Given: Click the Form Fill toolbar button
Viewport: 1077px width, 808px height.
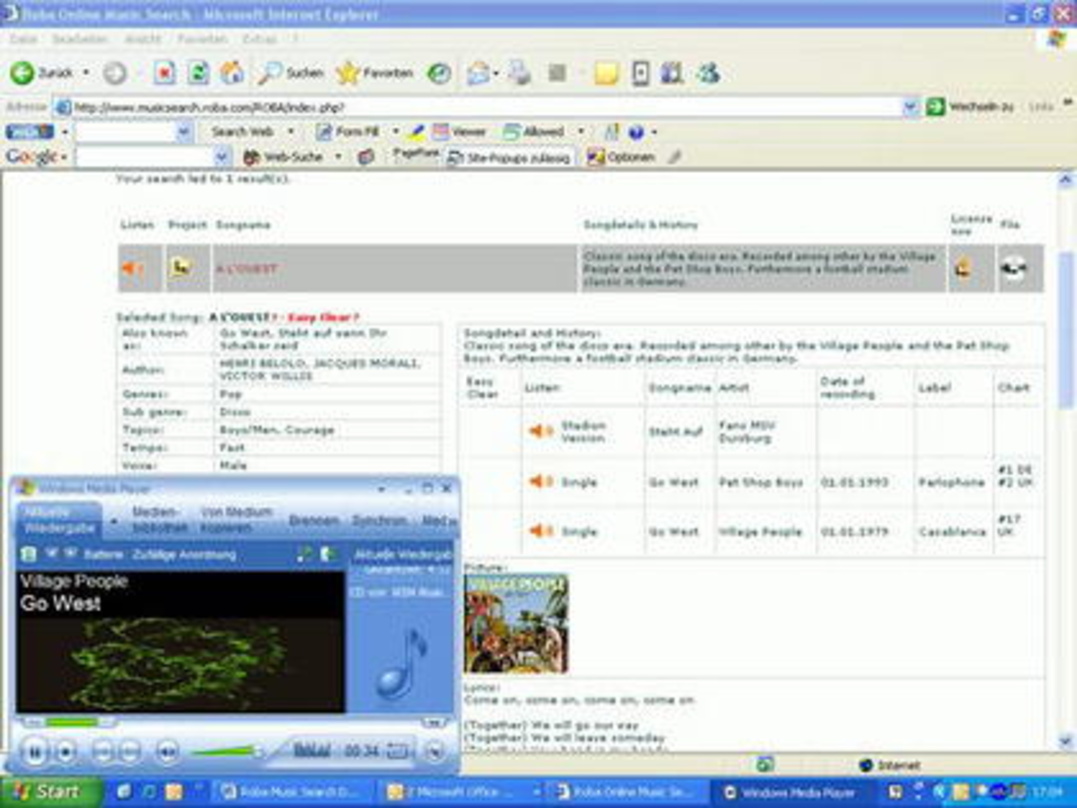Looking at the screenshot, I should 348,131.
